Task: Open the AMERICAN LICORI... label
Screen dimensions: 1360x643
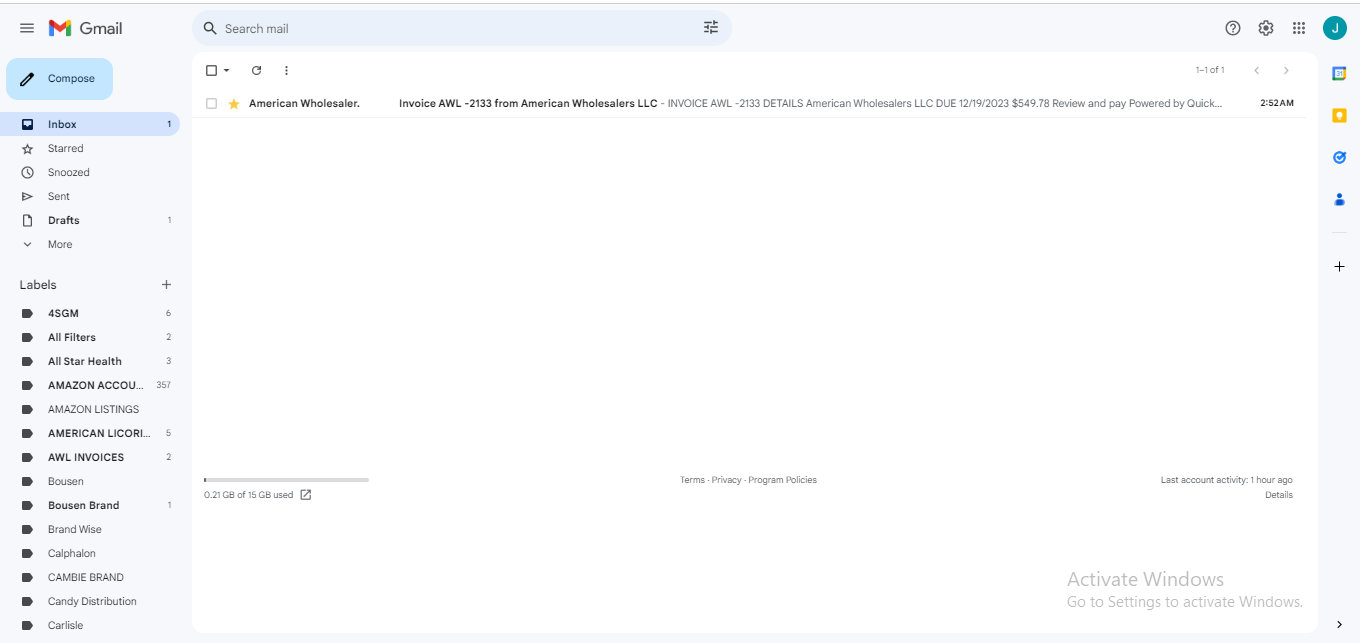Action: [x=90, y=433]
